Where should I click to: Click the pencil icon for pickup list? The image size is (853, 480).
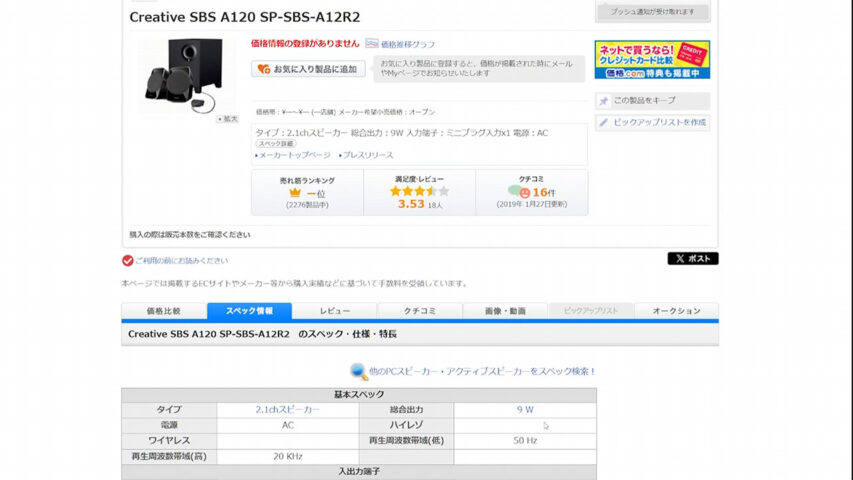tap(603, 122)
